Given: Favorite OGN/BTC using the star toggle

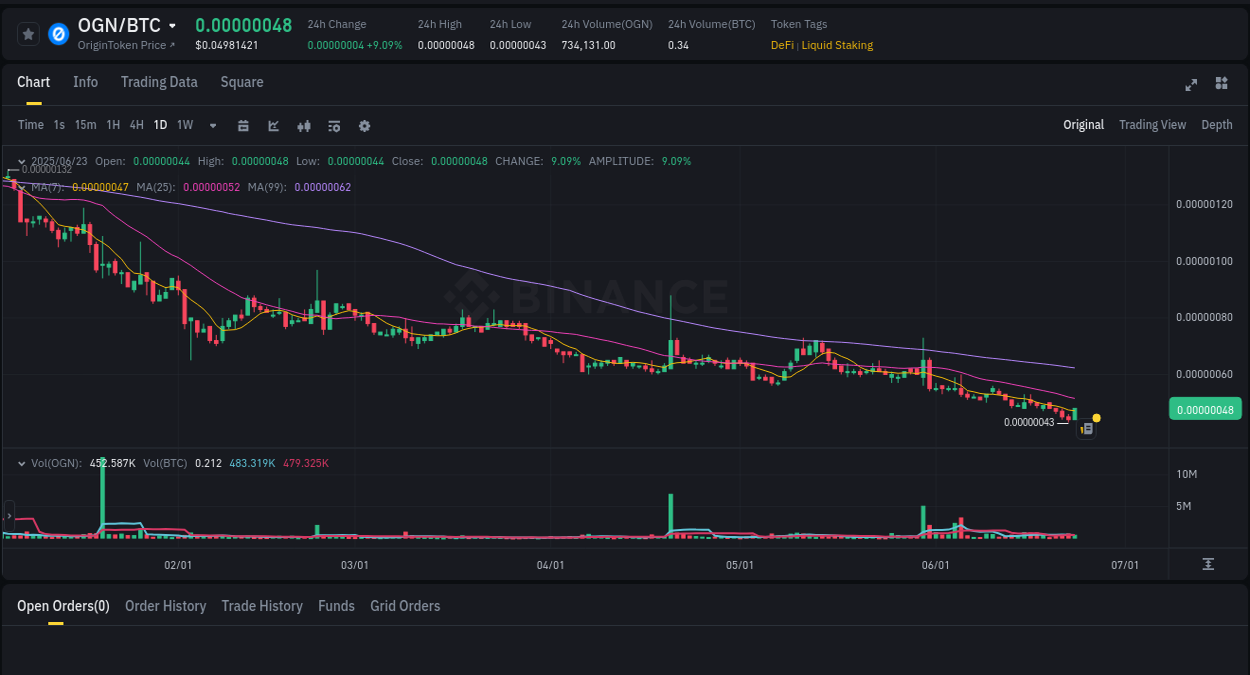Looking at the screenshot, I should tap(28, 33).
